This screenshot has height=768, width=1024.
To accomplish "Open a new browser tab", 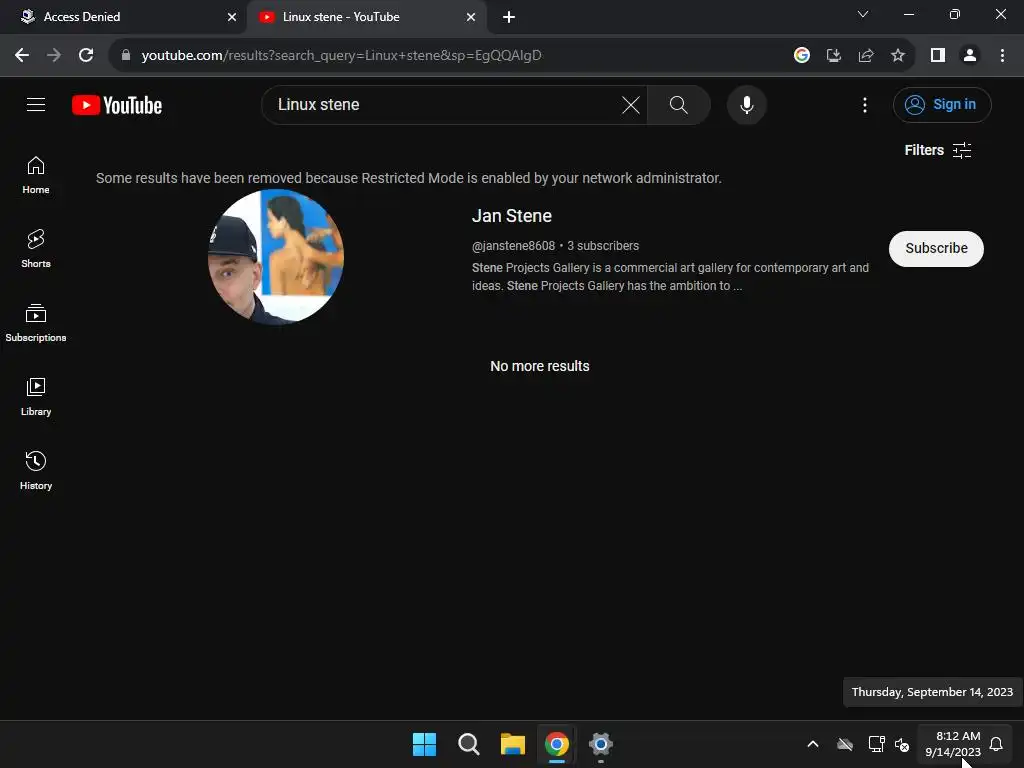I will [509, 17].
